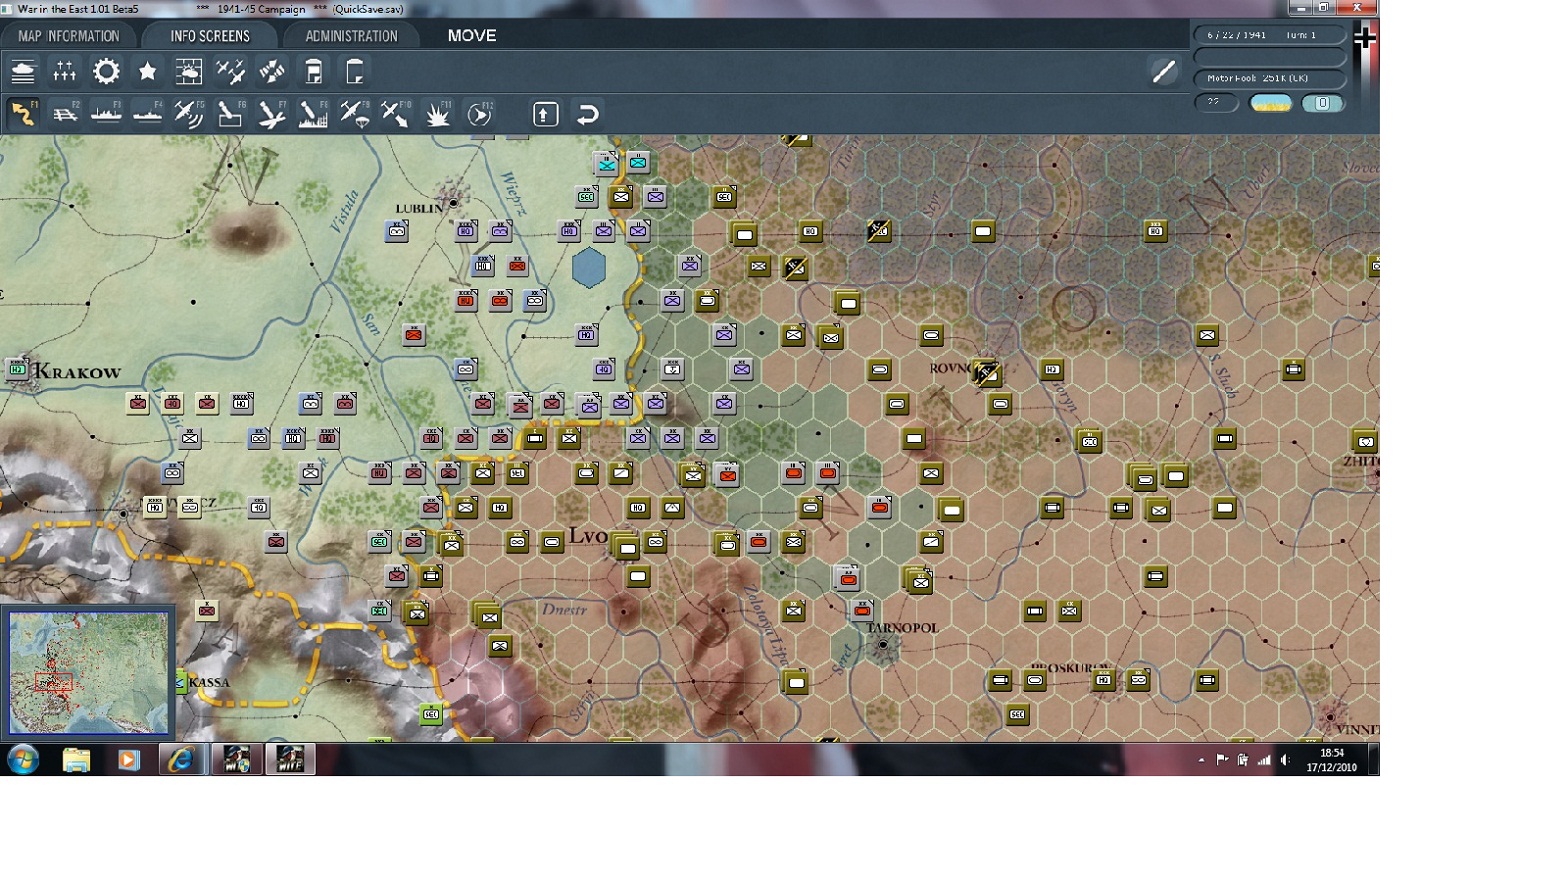Open the first report document icon
Screen dimensions: 1568x882
click(314, 72)
